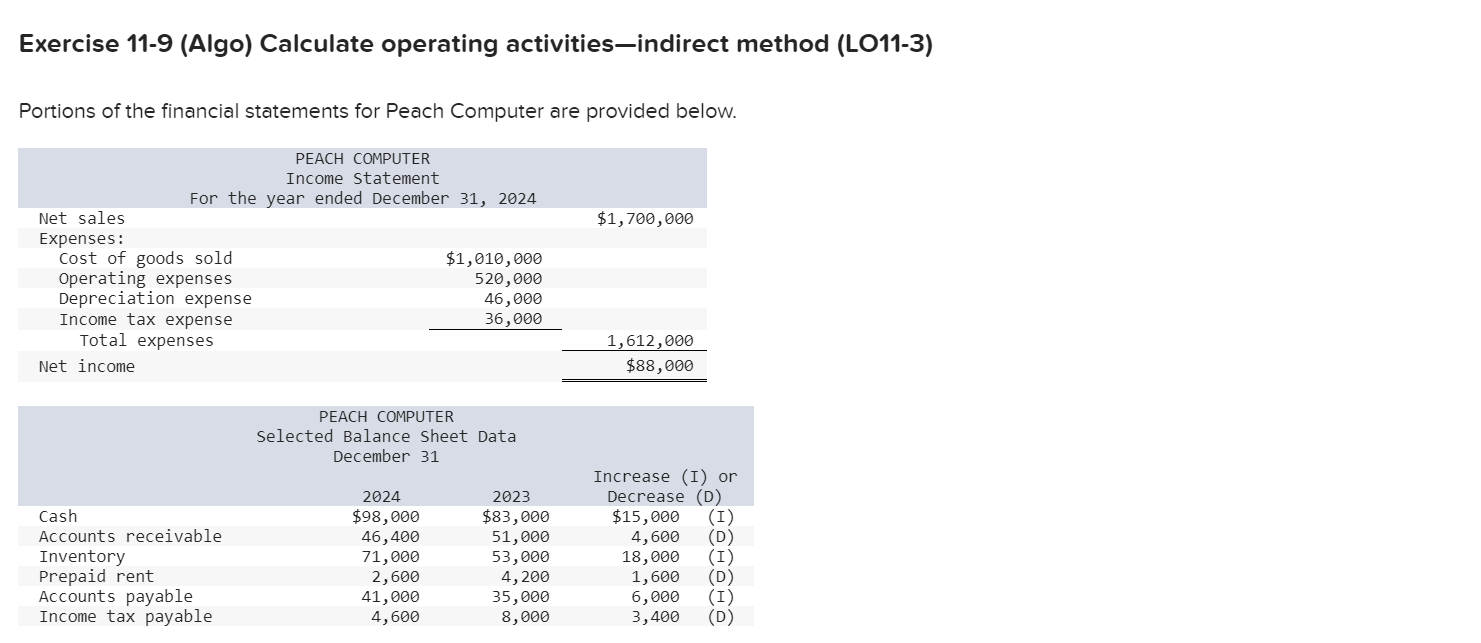
Task: Click the 71,000 inventory 2024 value
Action: click(391, 556)
